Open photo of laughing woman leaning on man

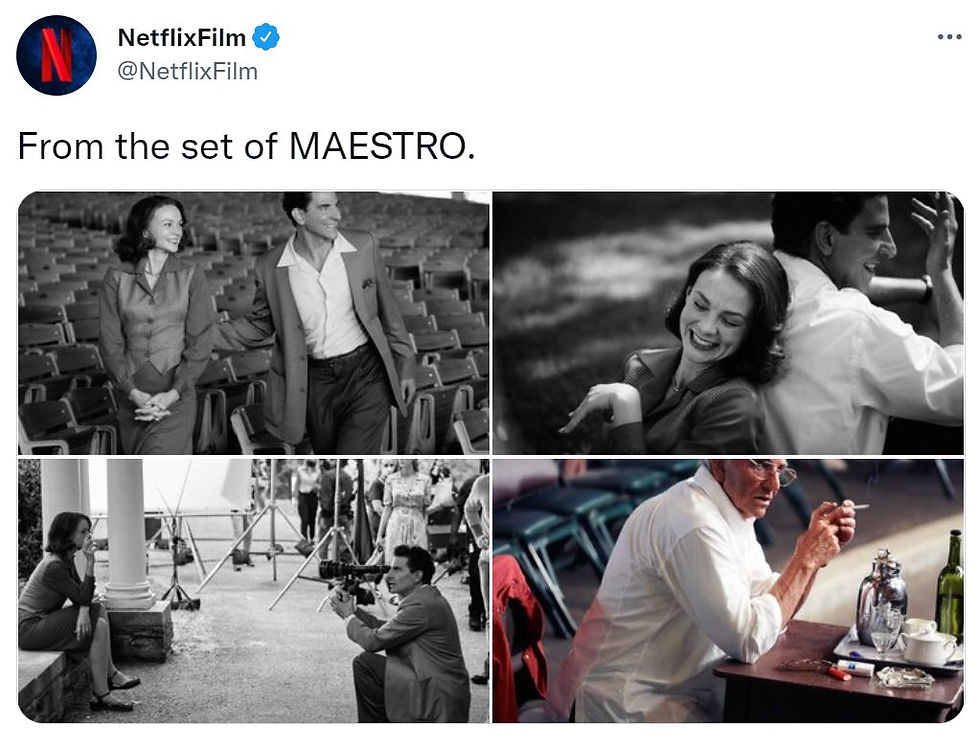[x=728, y=322]
